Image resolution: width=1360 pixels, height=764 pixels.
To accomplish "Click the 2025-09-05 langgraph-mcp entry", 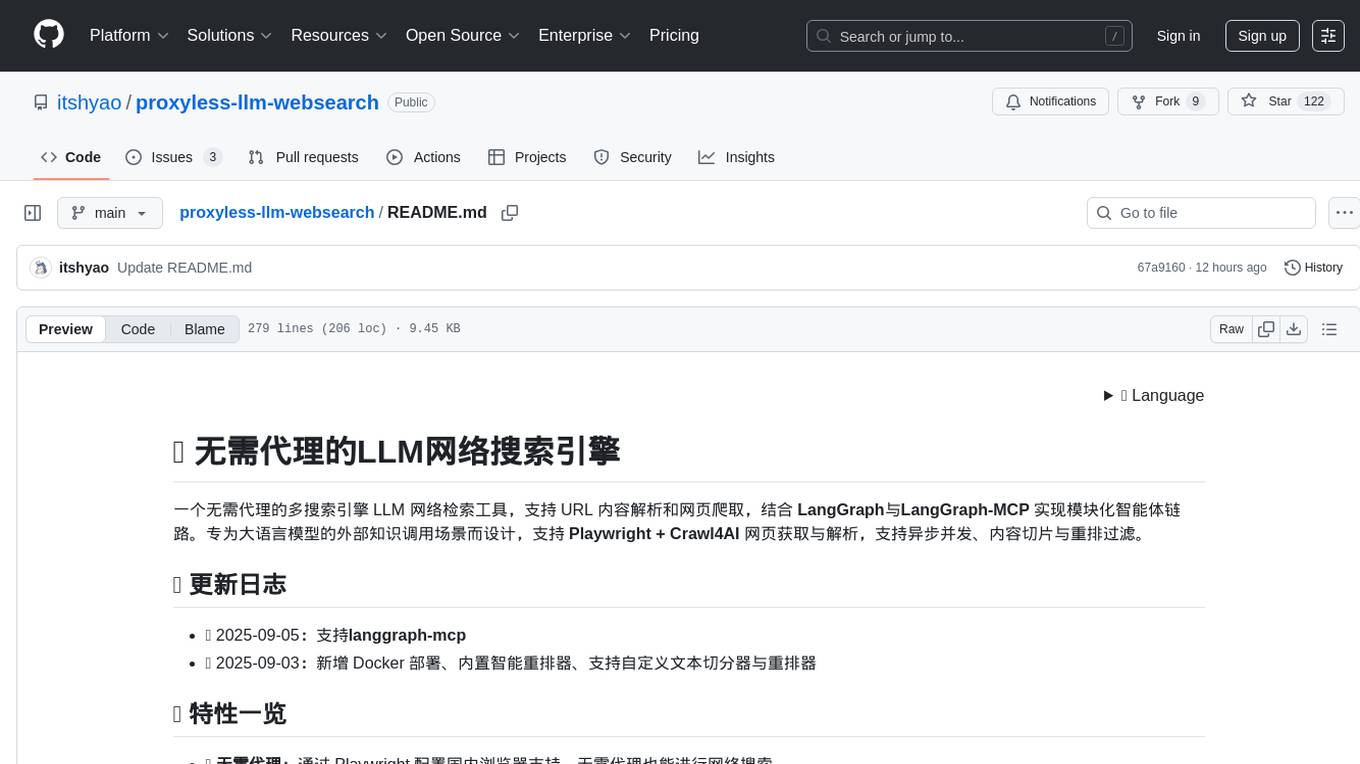I will tap(336, 635).
